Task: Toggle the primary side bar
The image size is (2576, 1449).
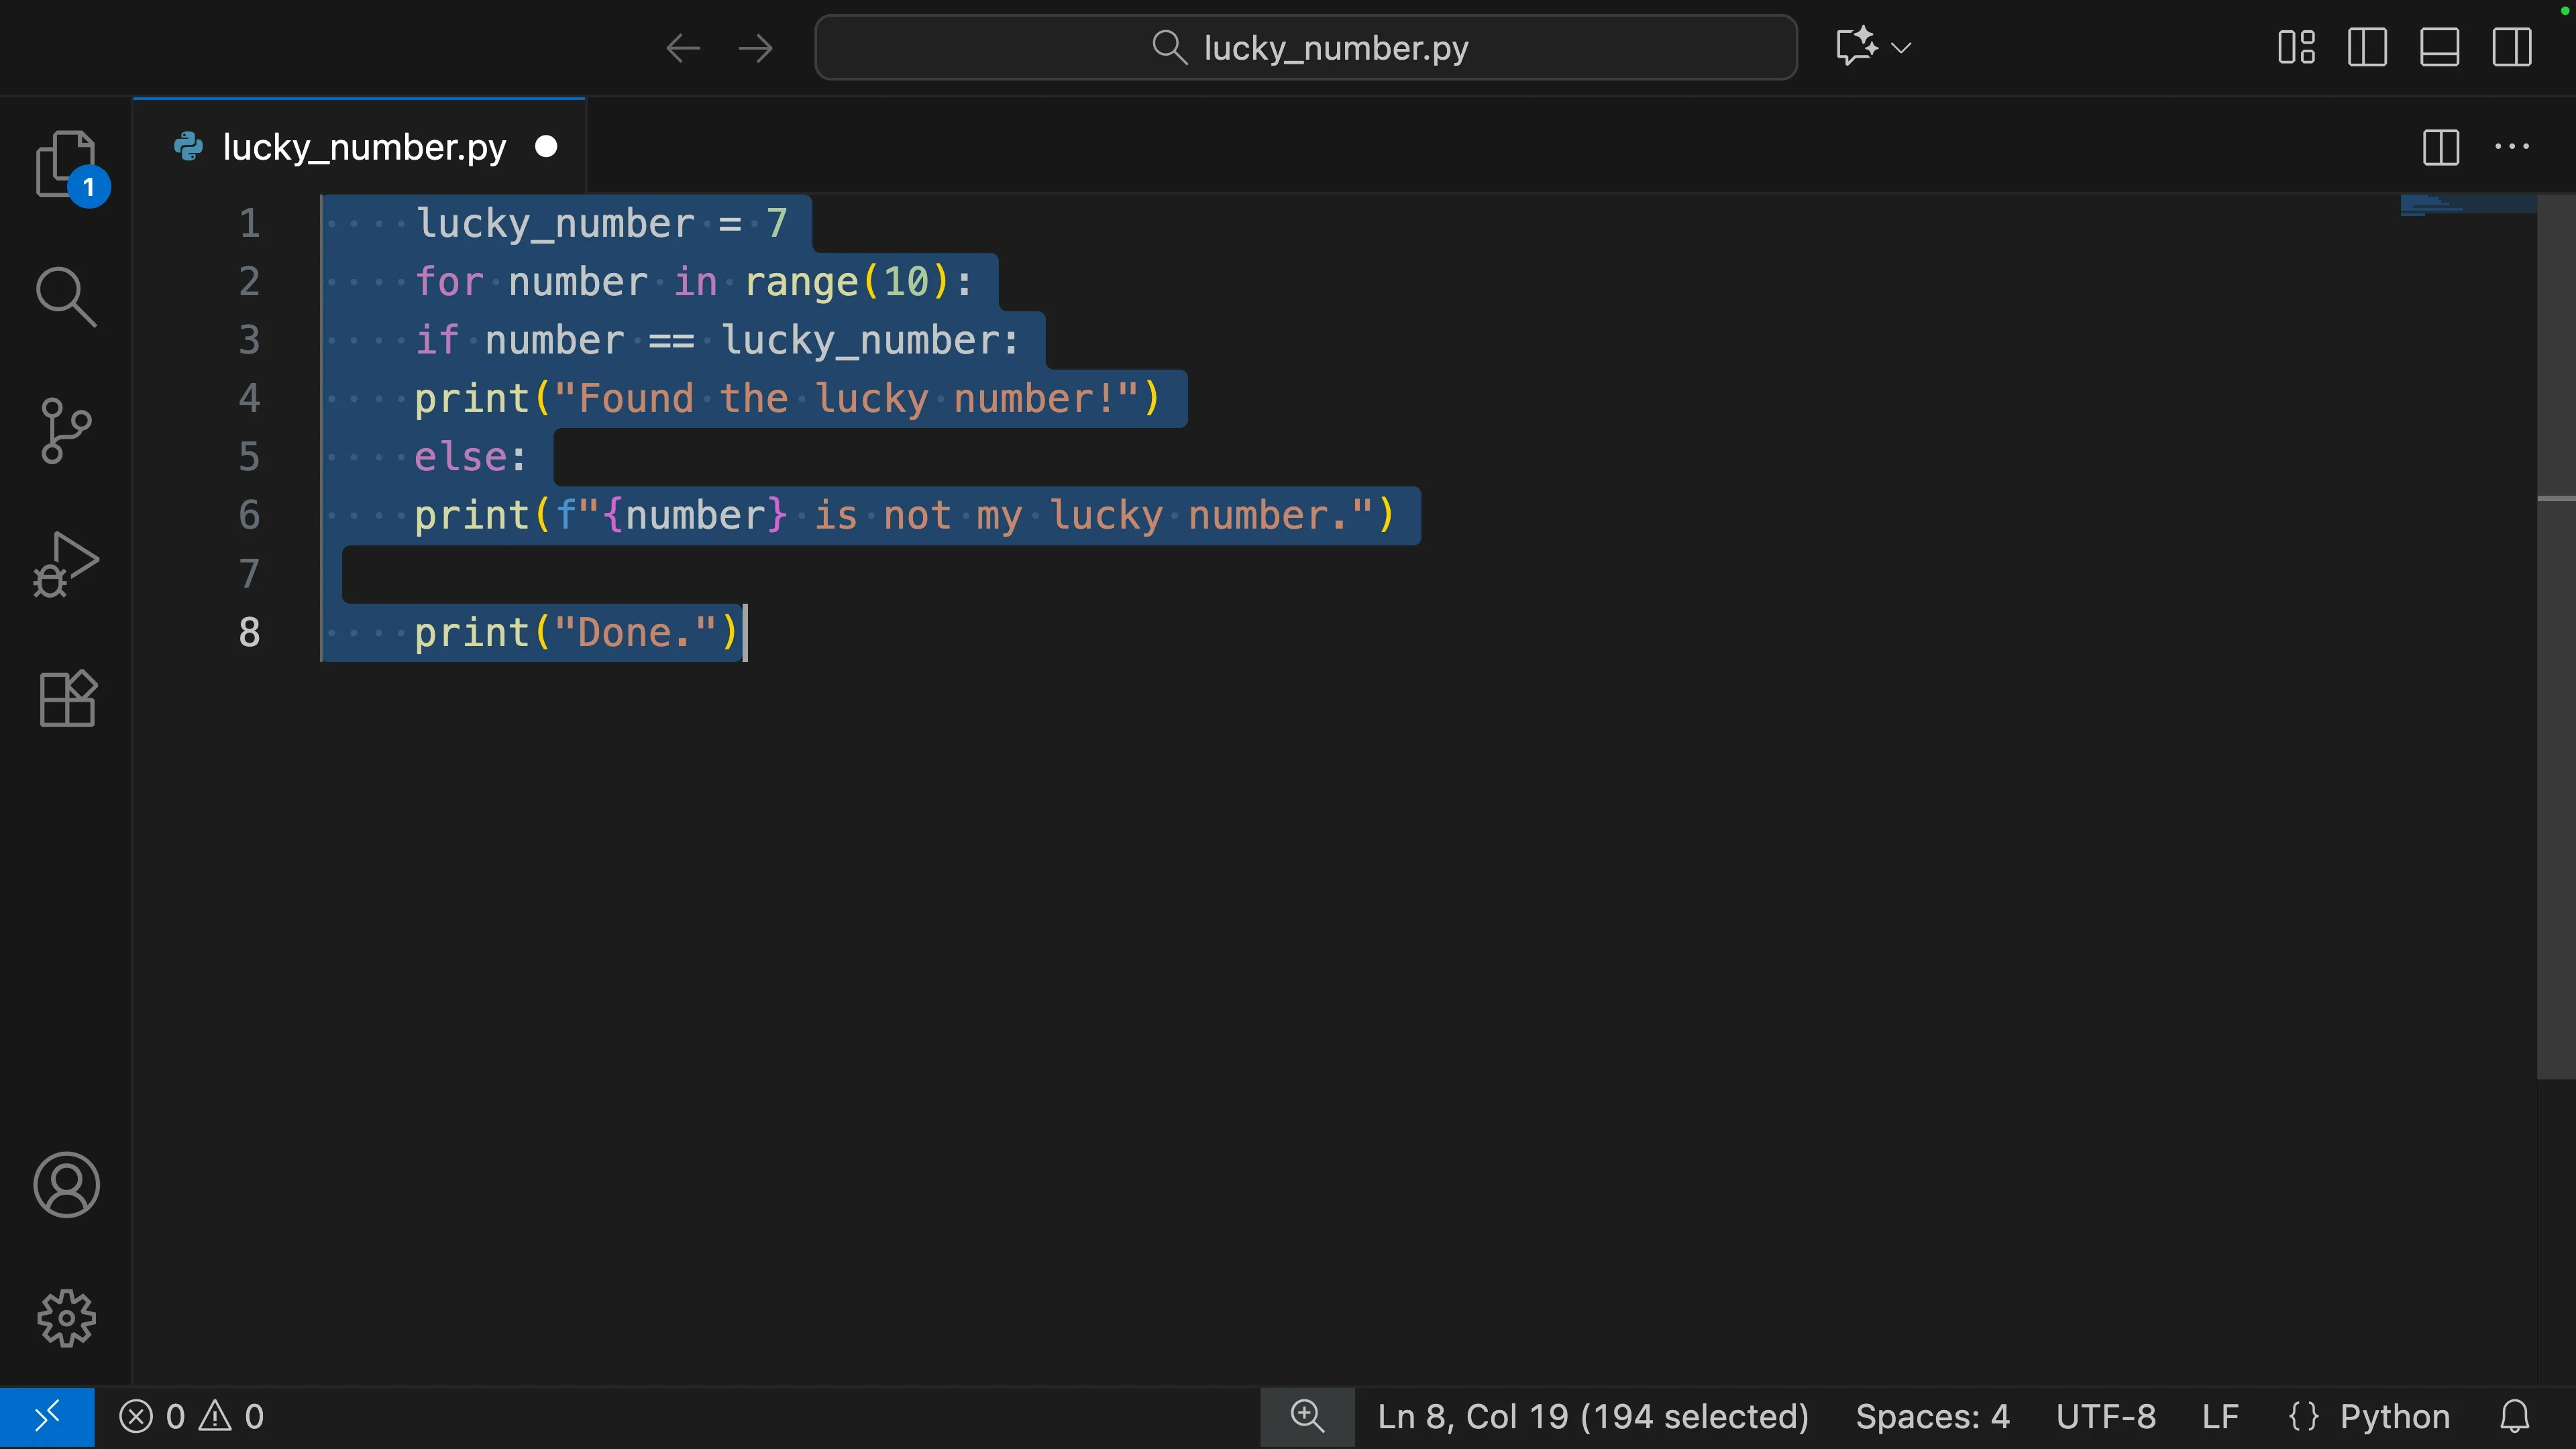Action: pyautogui.click(x=2367, y=47)
